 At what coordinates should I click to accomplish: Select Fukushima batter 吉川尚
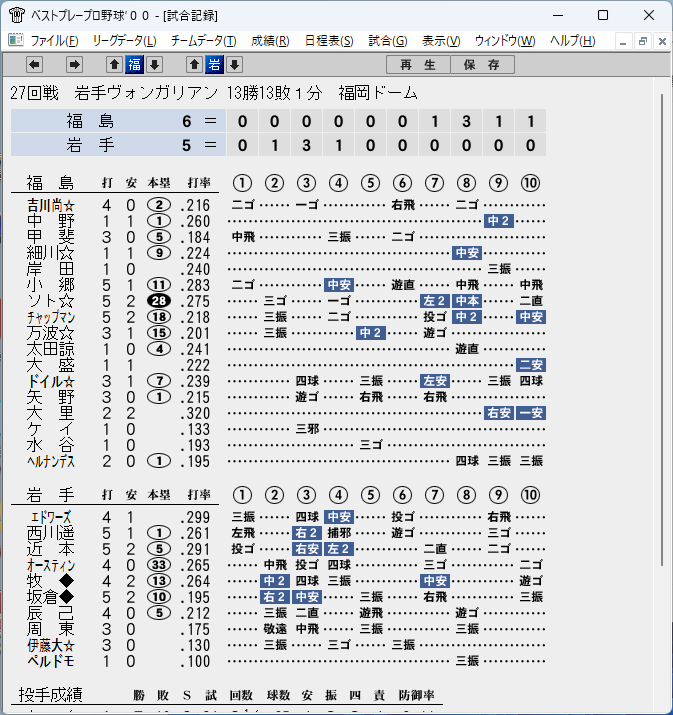point(51,205)
